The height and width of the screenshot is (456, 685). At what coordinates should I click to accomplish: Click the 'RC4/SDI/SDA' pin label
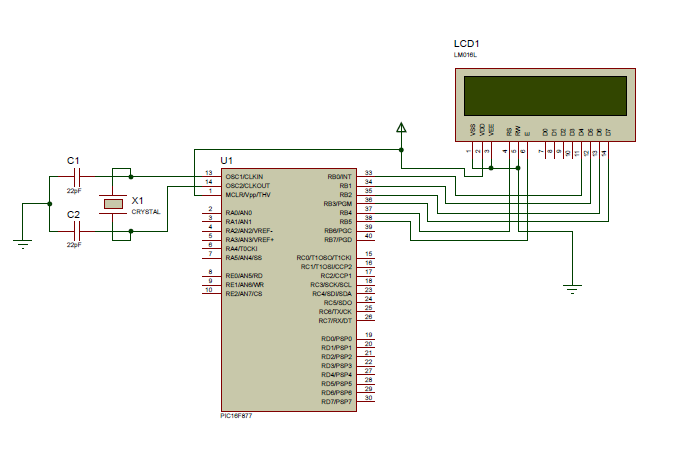[332, 294]
